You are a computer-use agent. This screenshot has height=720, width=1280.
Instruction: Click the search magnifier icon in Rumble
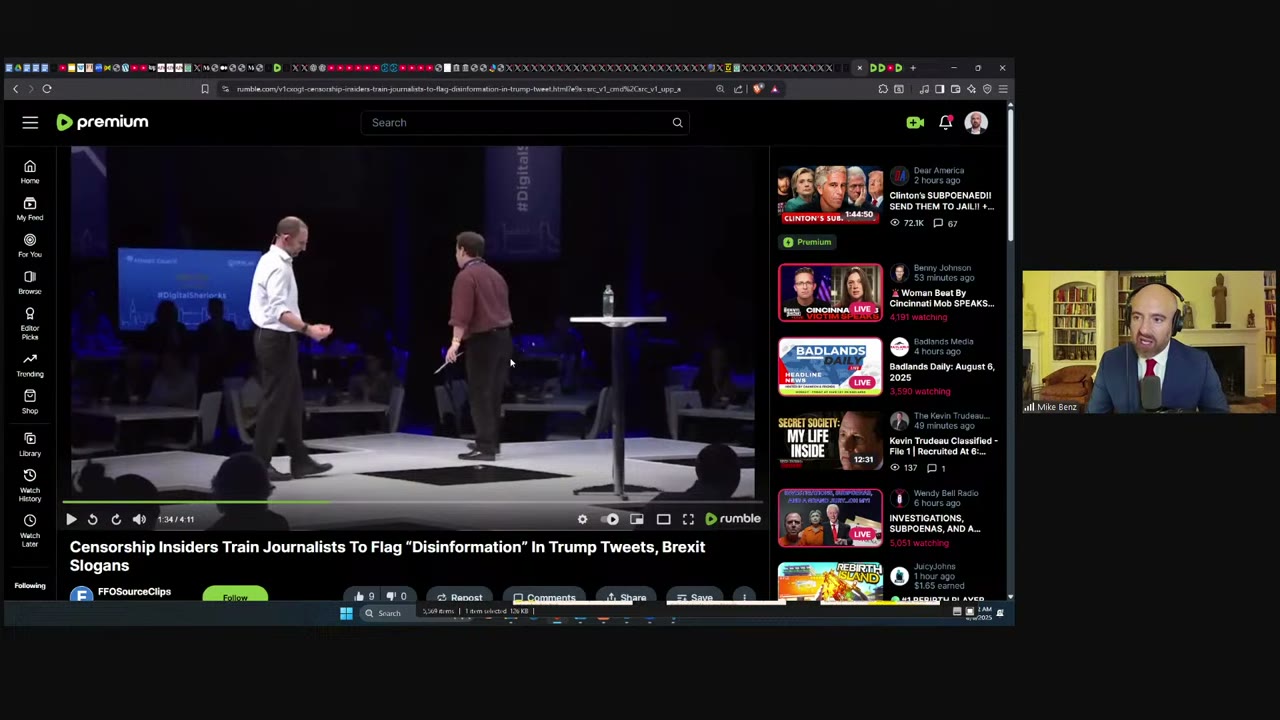(677, 123)
